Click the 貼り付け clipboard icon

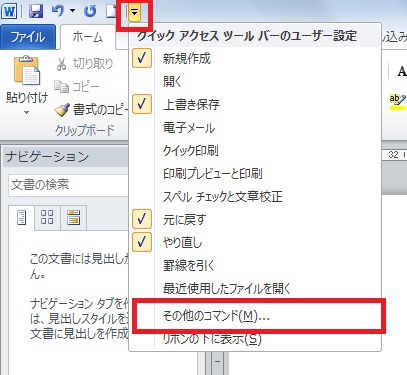27,71
